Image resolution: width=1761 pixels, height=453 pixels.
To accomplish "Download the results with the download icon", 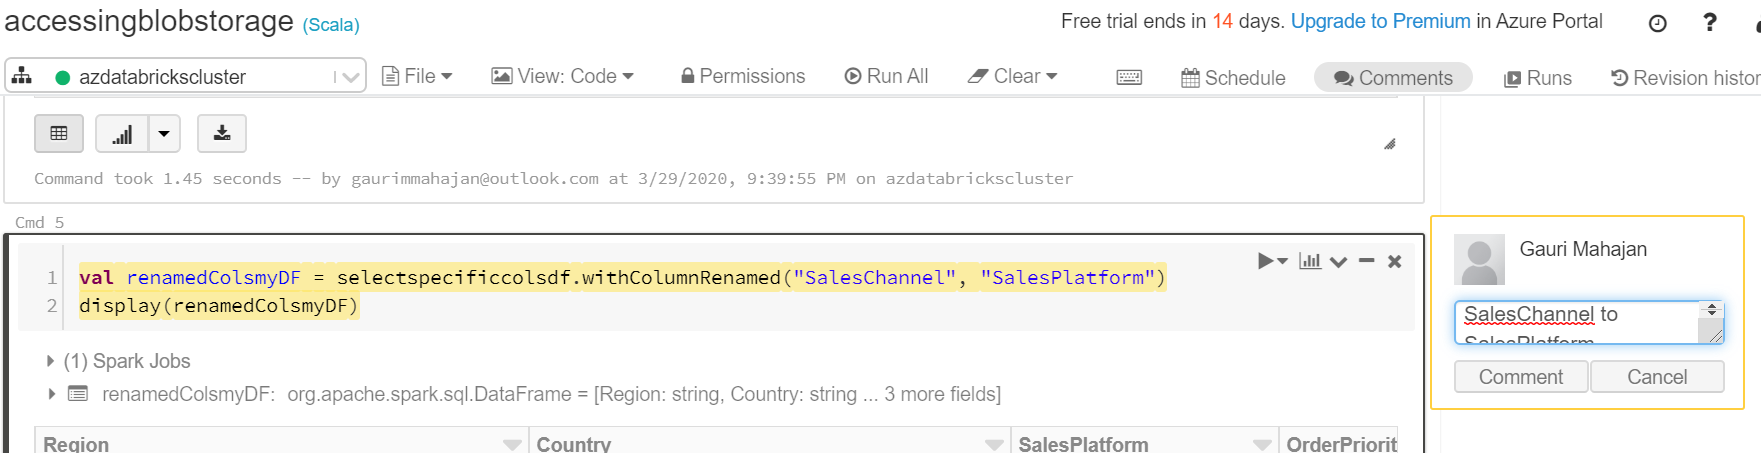I will (222, 133).
